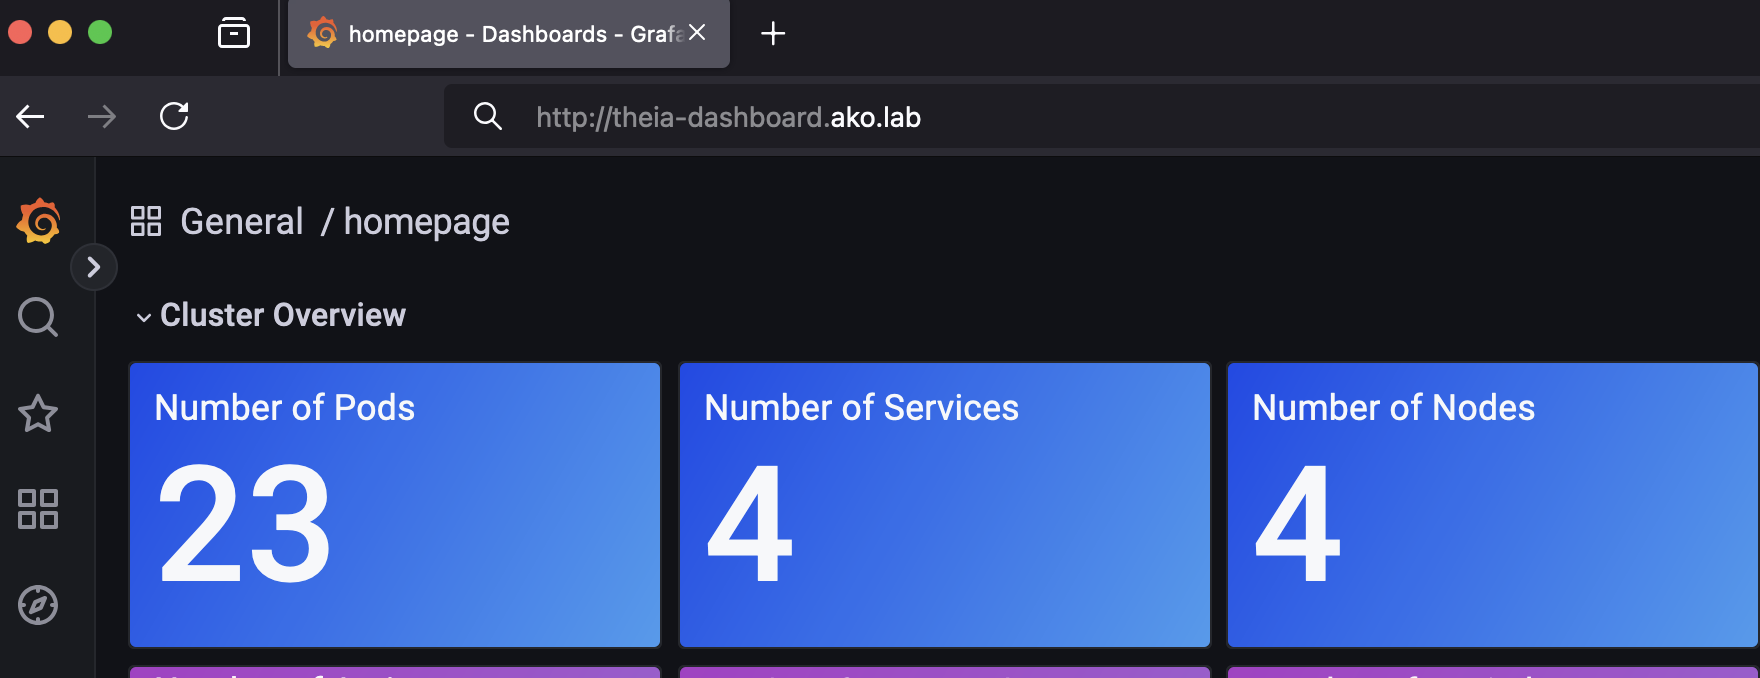Screen dimensions: 1760x678
Task: Expand the sidebar navigation menu
Action: pyautogui.click(x=94, y=267)
